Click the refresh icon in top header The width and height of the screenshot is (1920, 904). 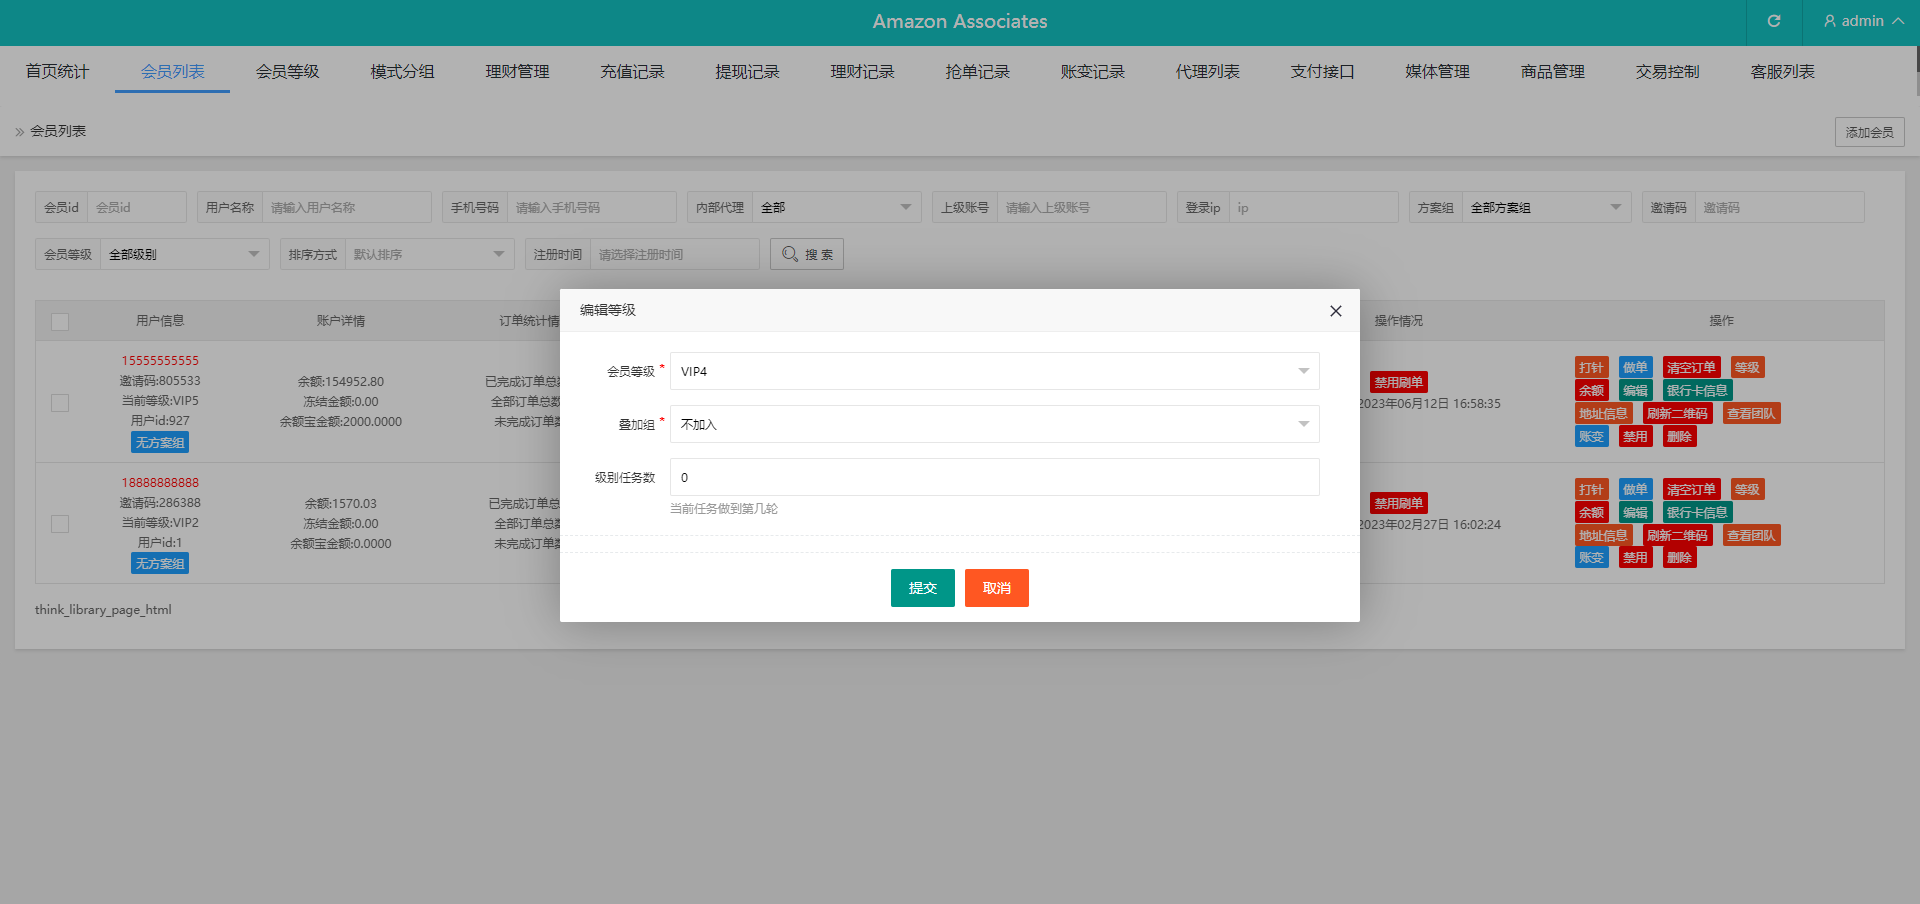pyautogui.click(x=1773, y=21)
